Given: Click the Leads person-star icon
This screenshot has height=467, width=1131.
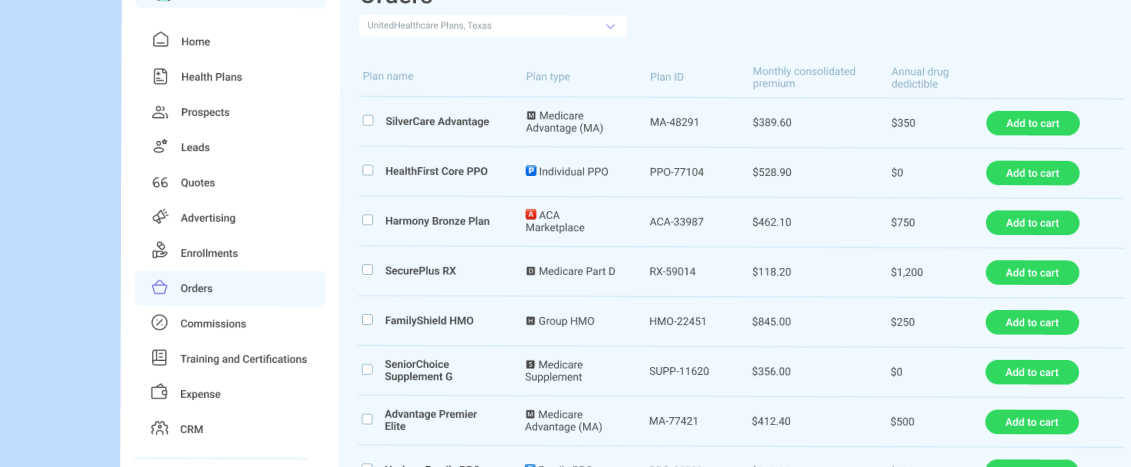Looking at the screenshot, I should pos(160,147).
